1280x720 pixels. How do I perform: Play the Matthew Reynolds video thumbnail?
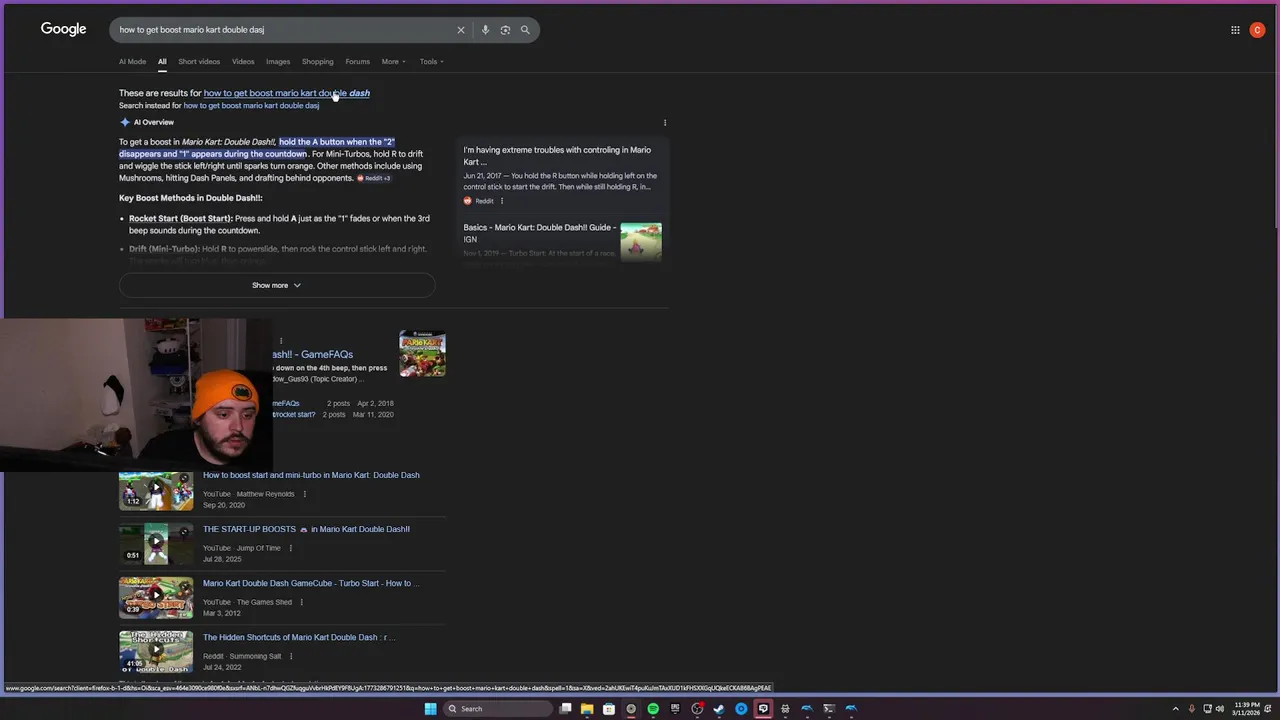pyautogui.click(x=156, y=489)
